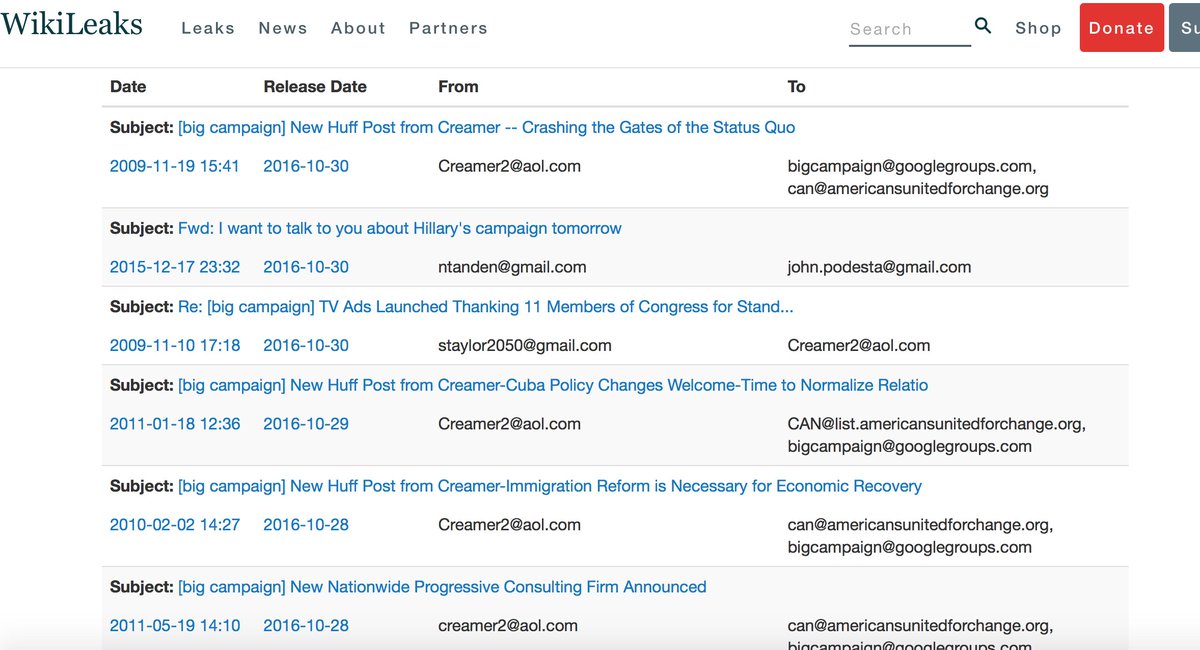Click date 2009-11-10 17:18
This screenshot has width=1200, height=650.
[x=175, y=345]
